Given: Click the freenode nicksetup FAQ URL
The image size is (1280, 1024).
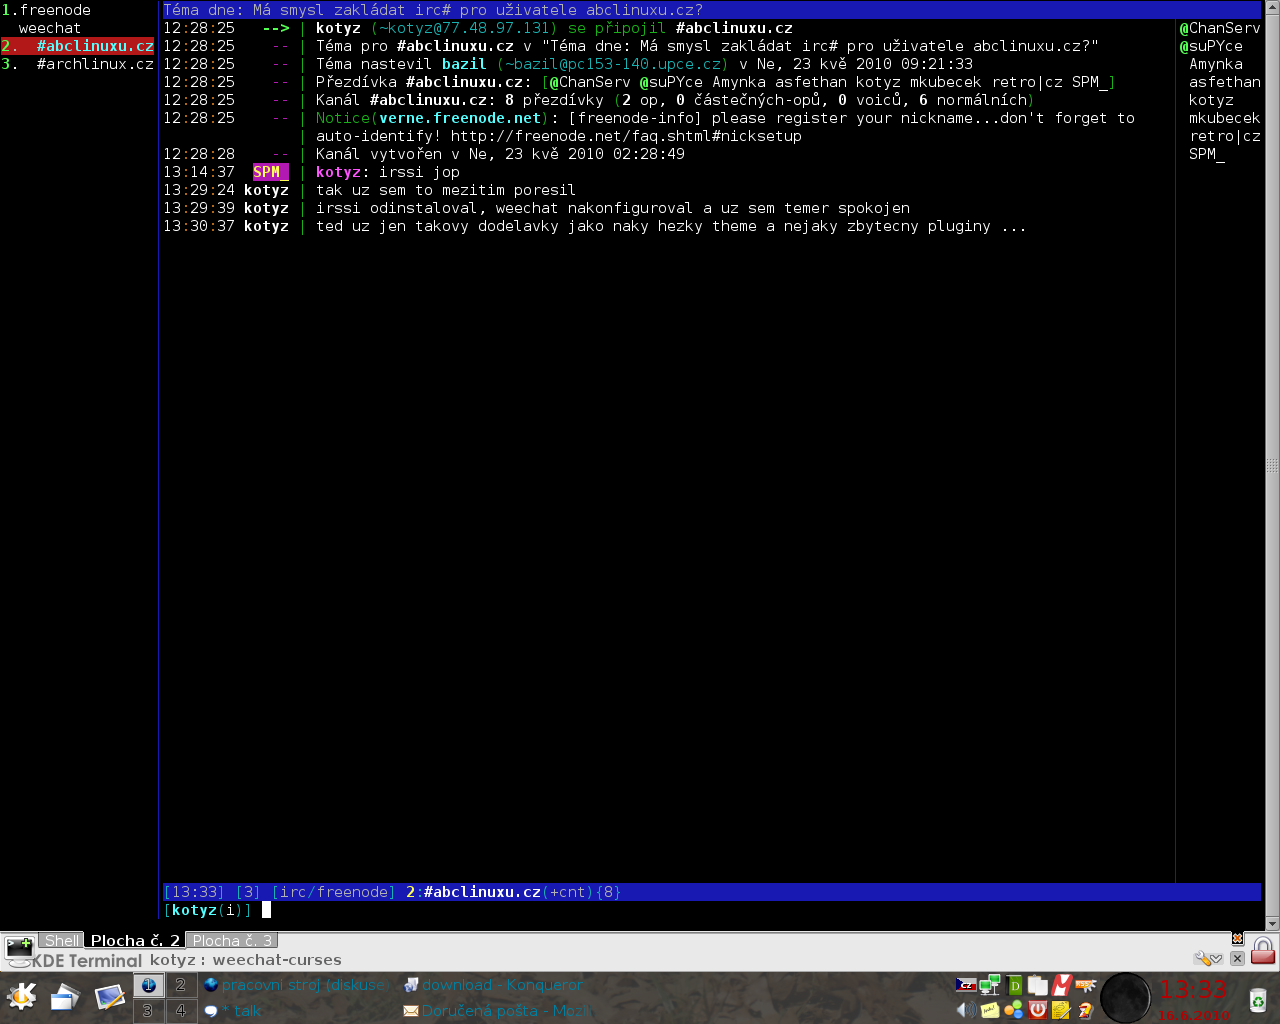Looking at the screenshot, I should point(626,136).
